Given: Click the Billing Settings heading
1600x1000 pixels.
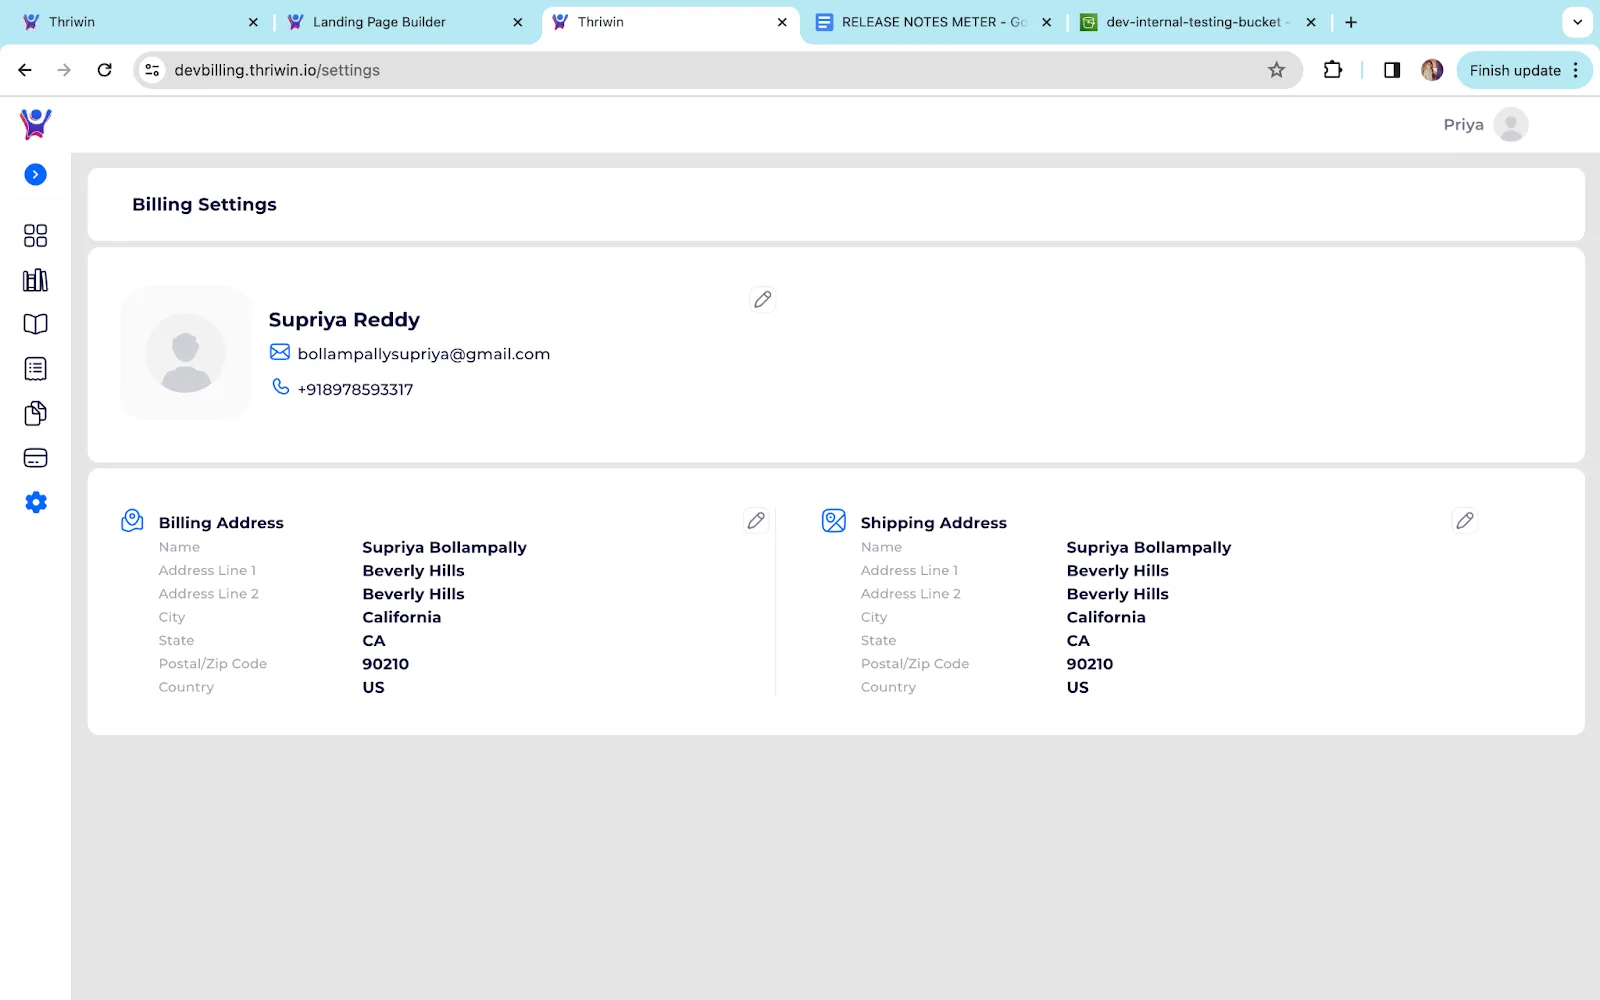Looking at the screenshot, I should point(204,204).
